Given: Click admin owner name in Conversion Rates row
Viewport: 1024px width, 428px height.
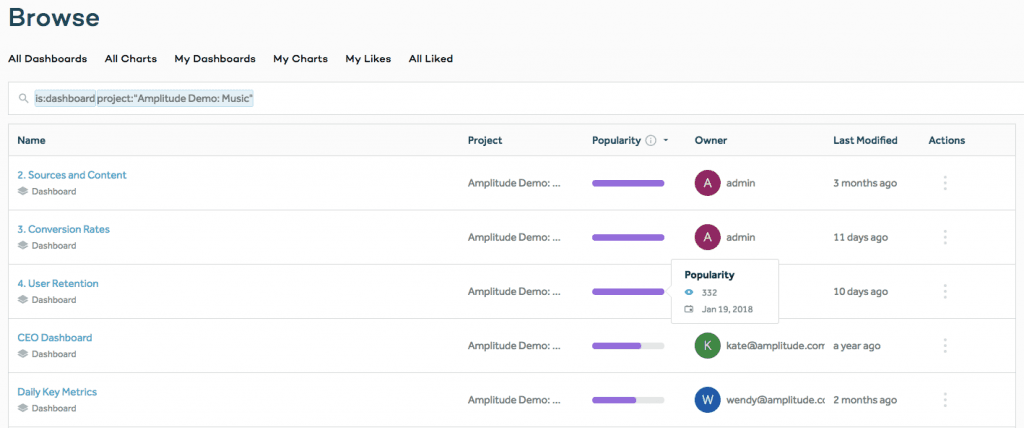Looking at the screenshot, I should click(741, 237).
